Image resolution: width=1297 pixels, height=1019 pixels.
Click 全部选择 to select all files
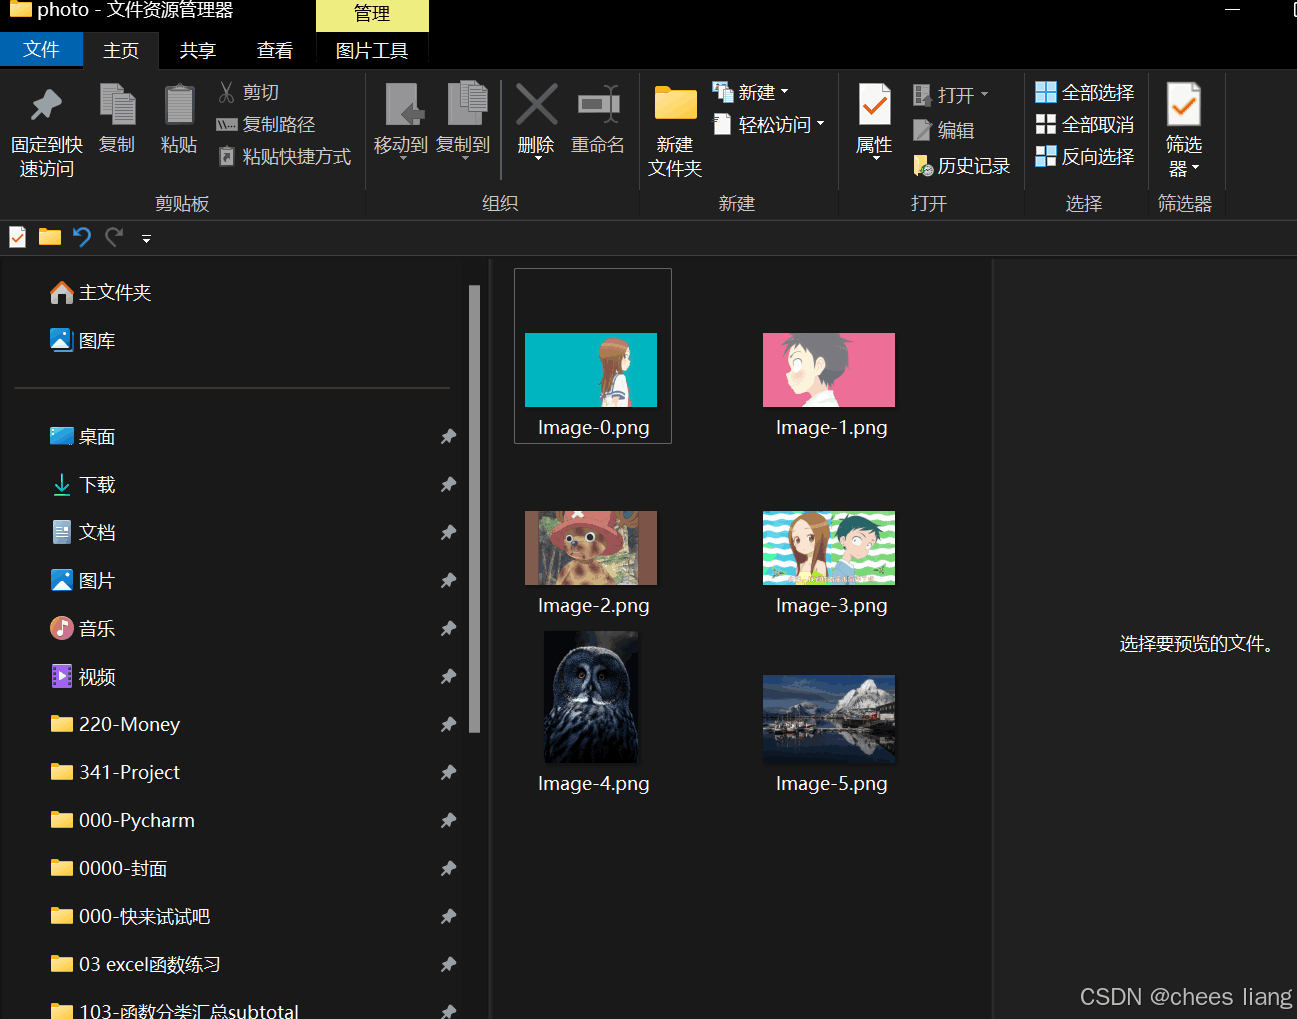[x=1085, y=93]
